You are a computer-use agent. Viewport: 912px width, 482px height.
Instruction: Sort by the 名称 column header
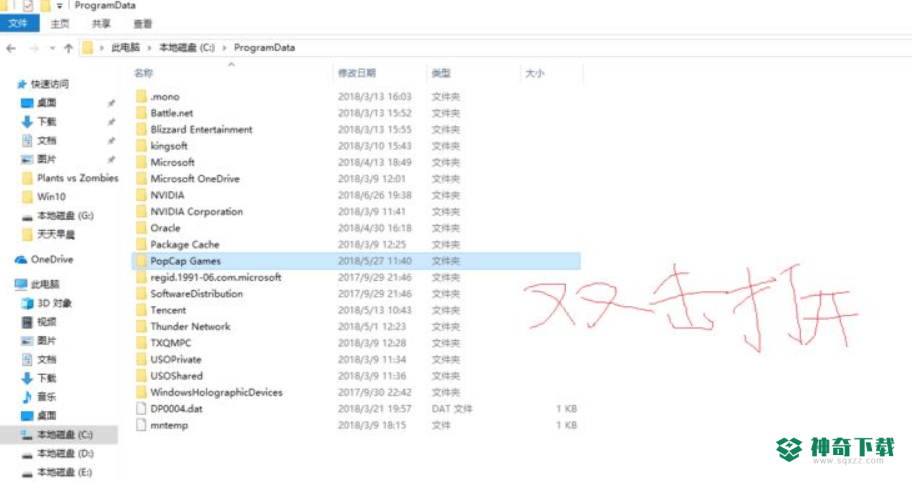click(144, 73)
